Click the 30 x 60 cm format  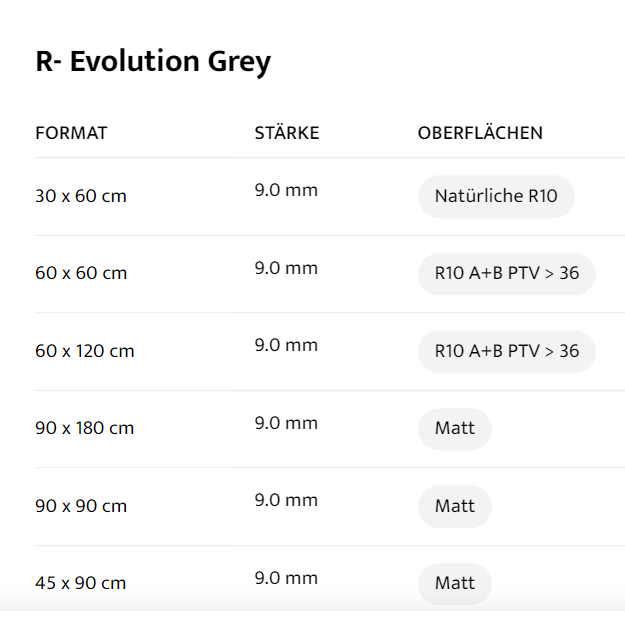81,196
